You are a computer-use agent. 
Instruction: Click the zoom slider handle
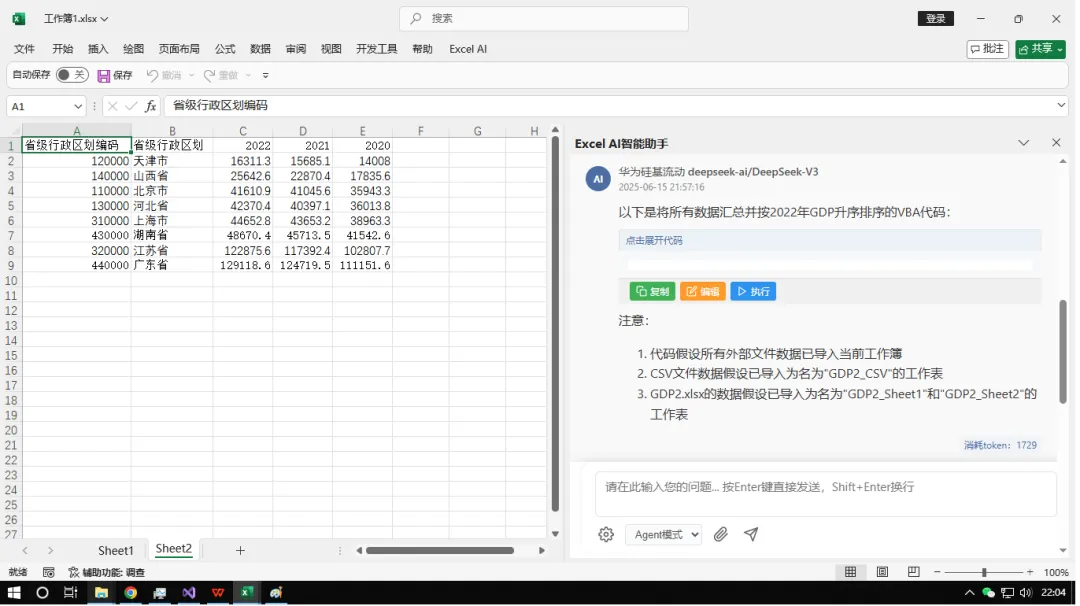[x=984, y=573]
